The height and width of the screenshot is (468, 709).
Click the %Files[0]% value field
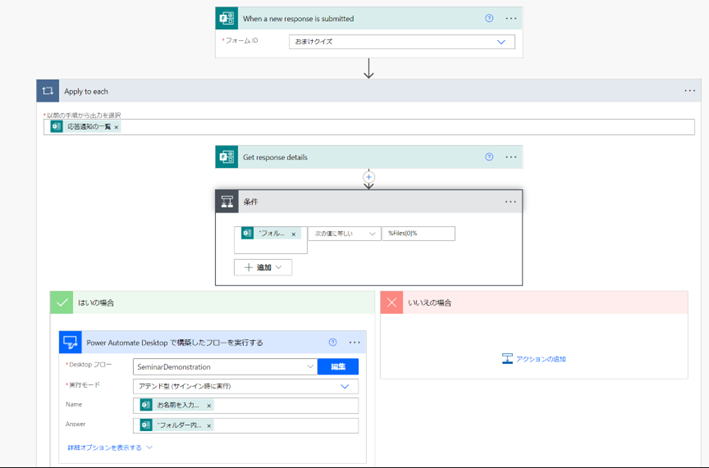coord(418,234)
